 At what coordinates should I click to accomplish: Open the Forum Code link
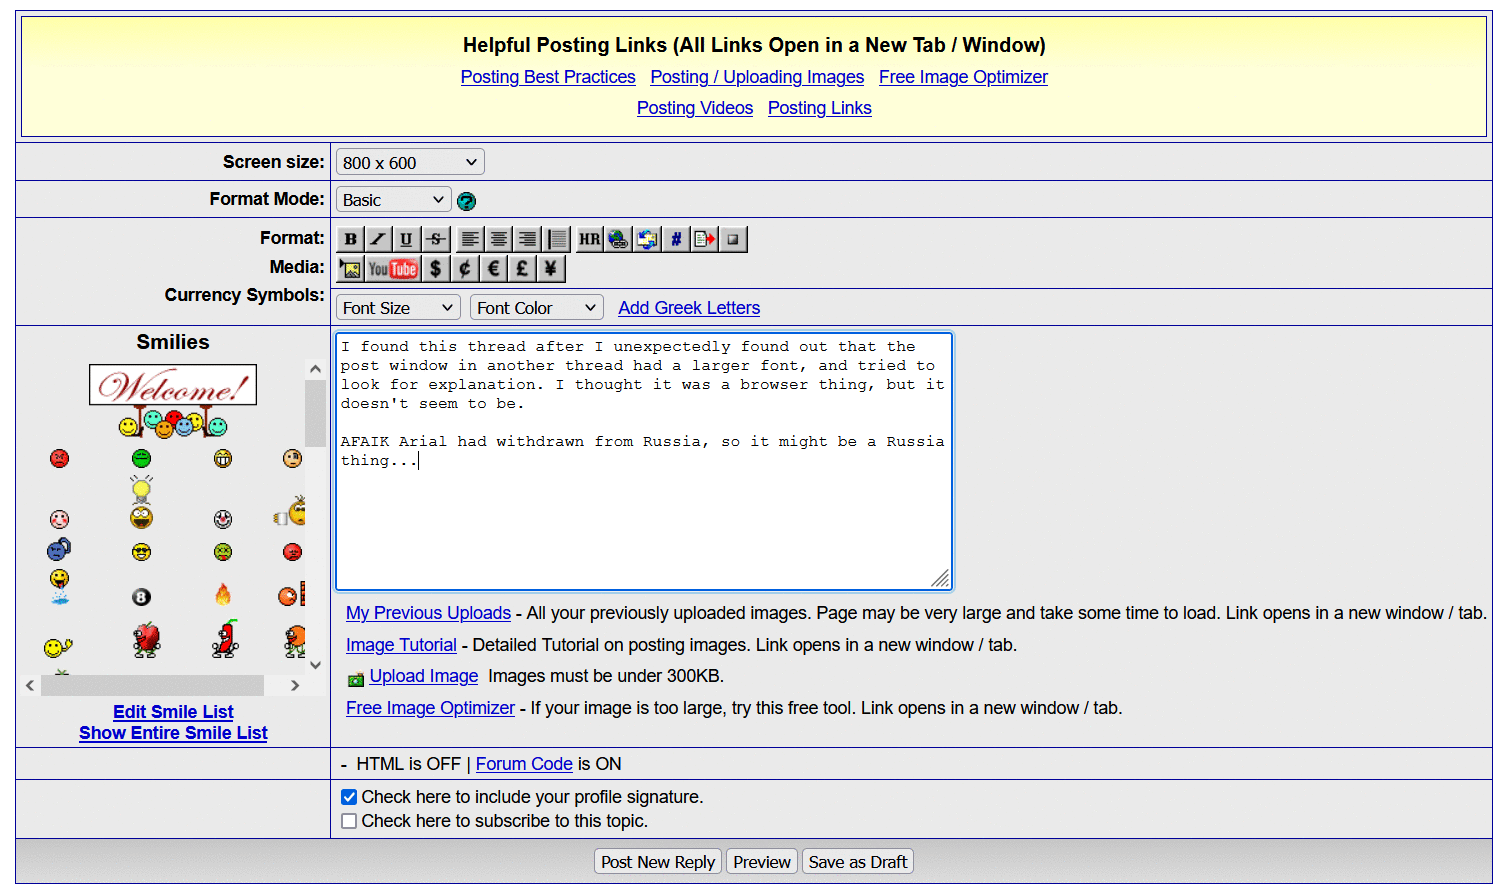click(524, 764)
